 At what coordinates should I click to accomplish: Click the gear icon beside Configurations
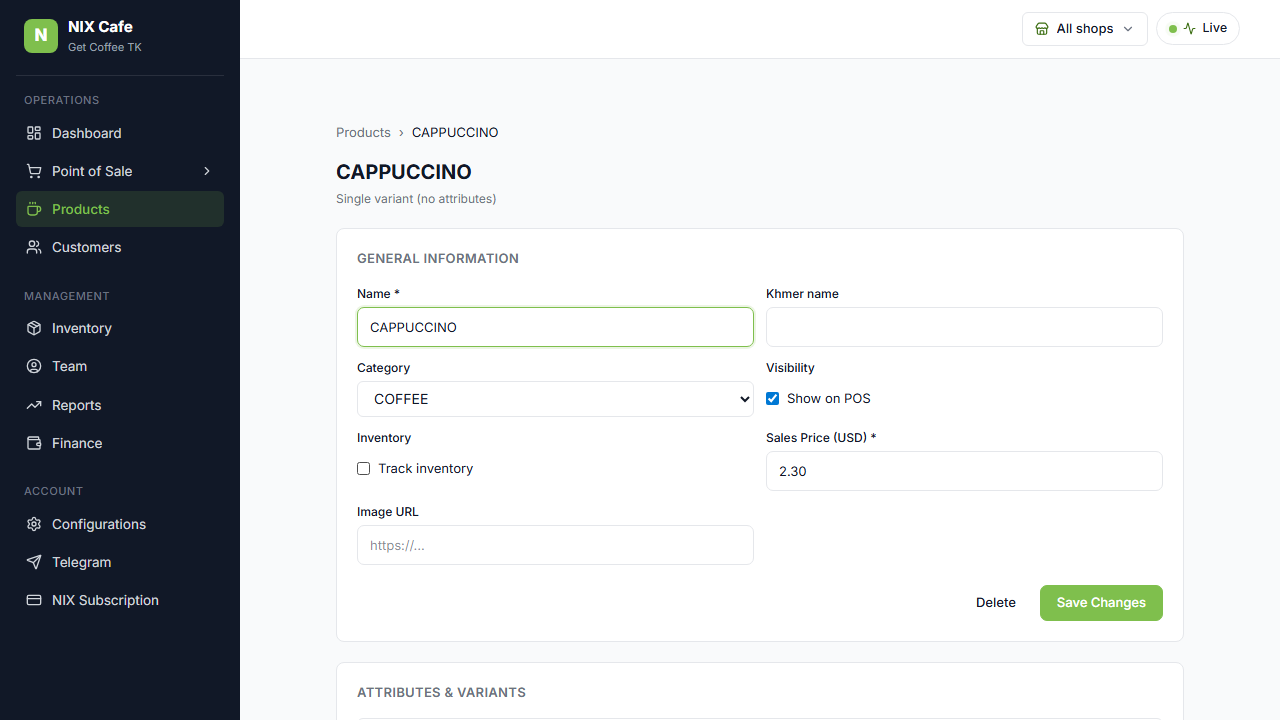(x=34, y=524)
